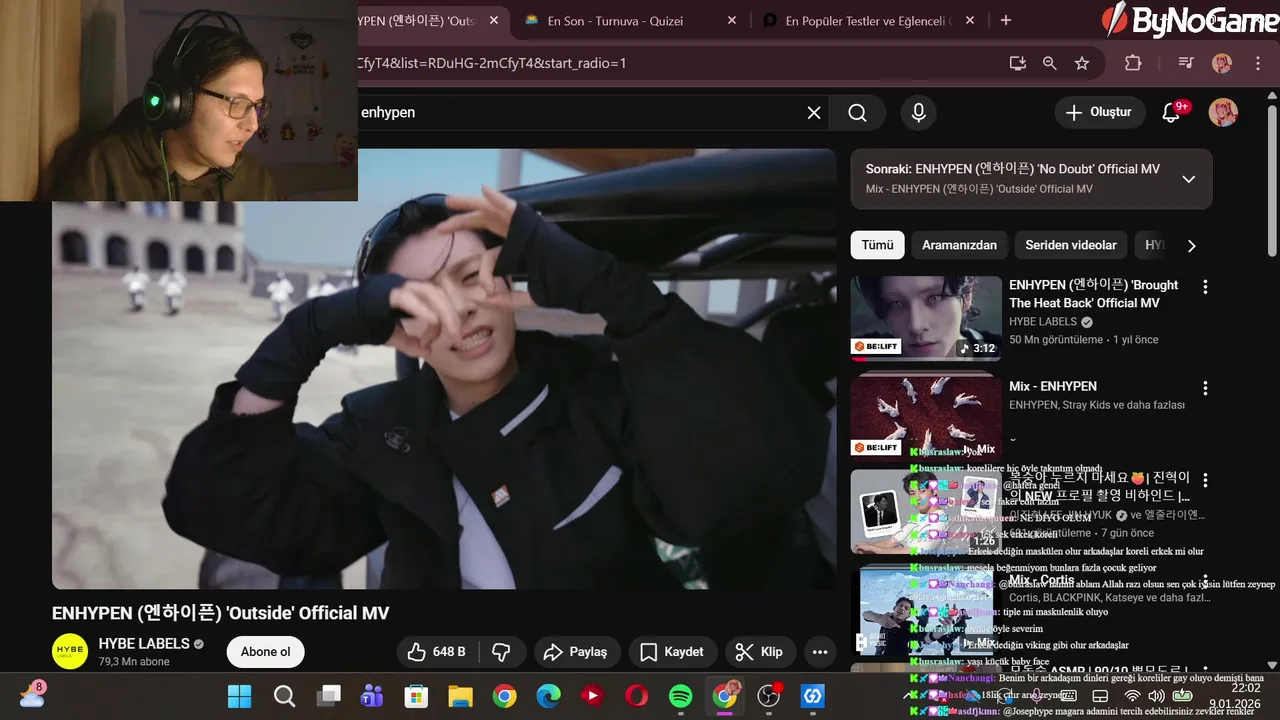Click the 79,3 Mn abone subscriber count
Viewport: 1280px width, 720px height.
tap(134, 662)
